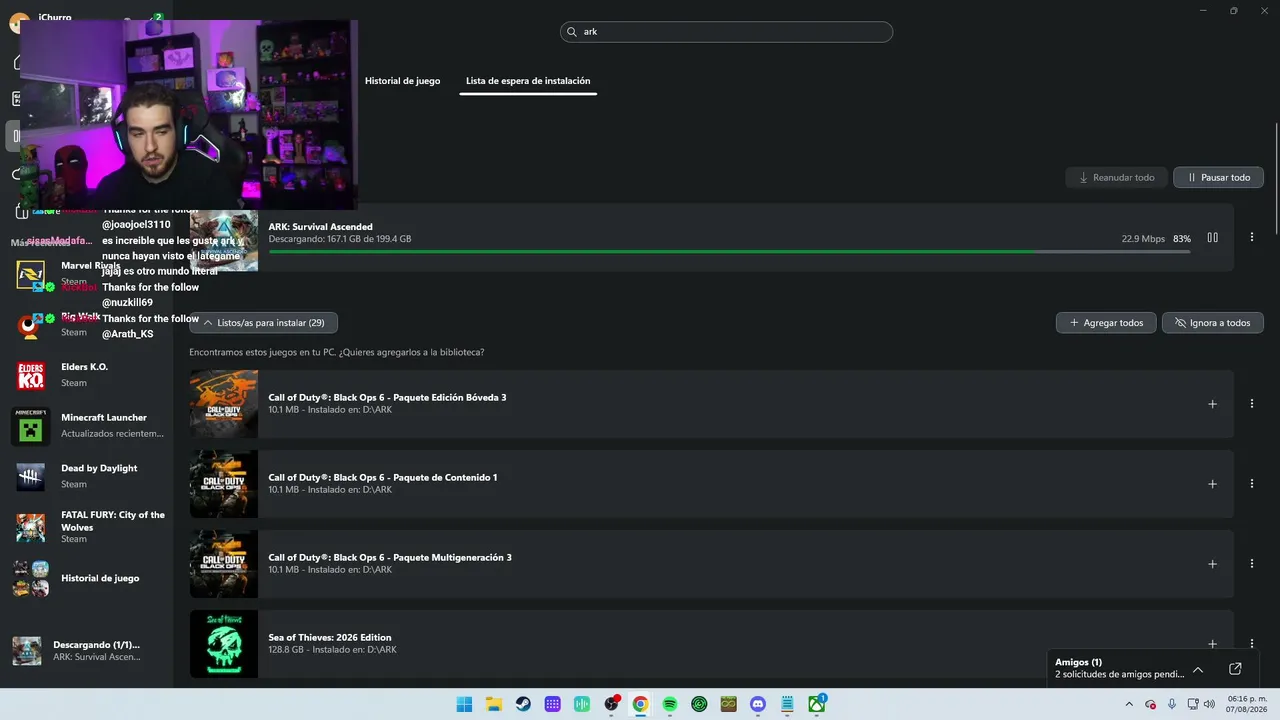This screenshot has width=1280, height=720.
Task: Click the Pausar todo button
Action: [1218, 178]
